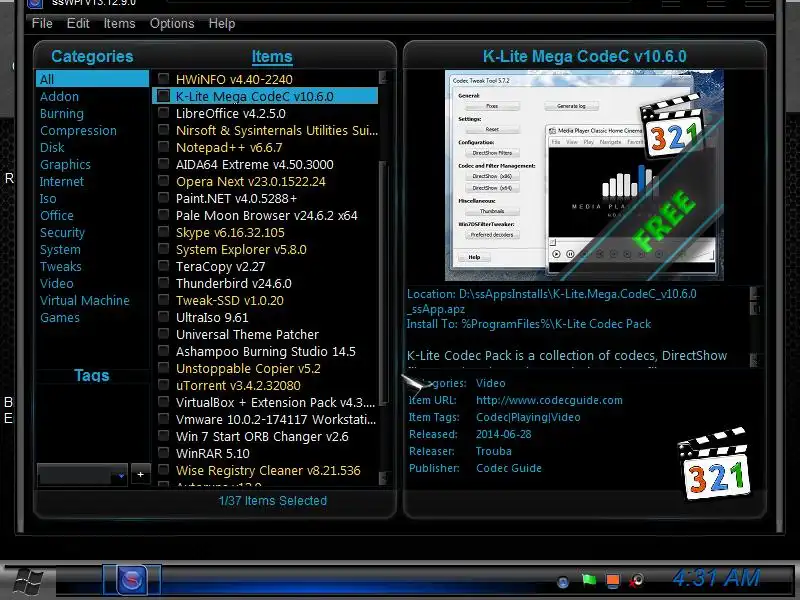The image size is (800, 600).
Task: Select the Iso category
Action: coord(48,198)
